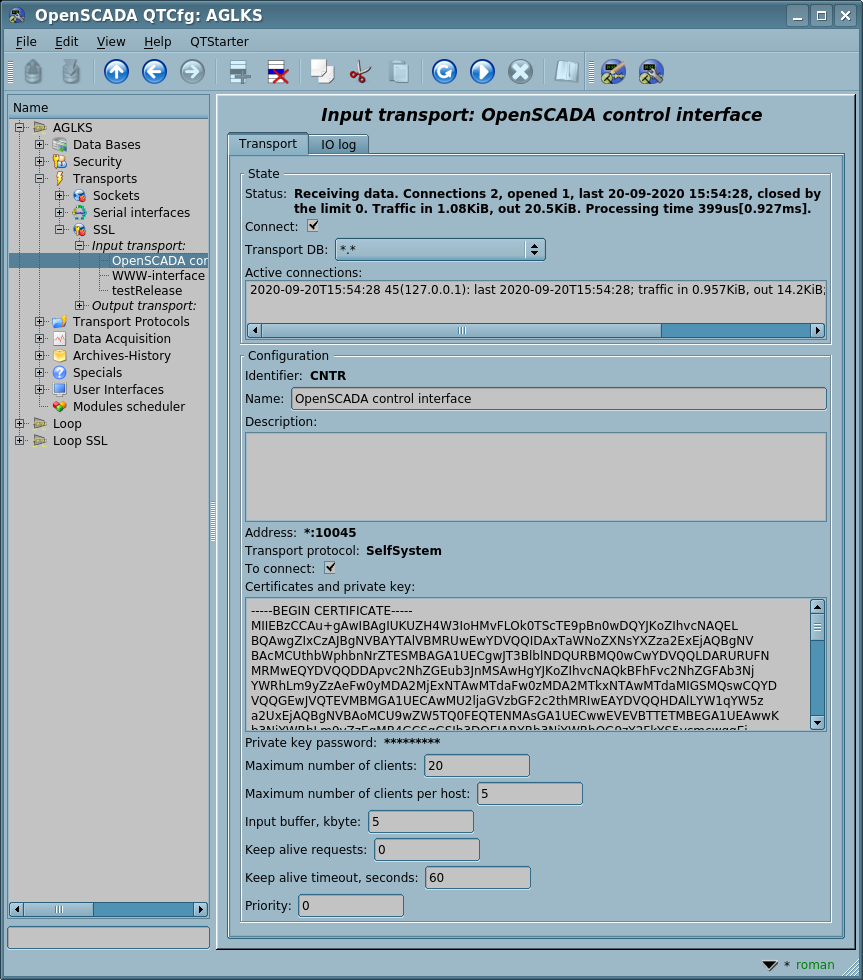
Task: Click the Name input field
Action: pos(559,399)
